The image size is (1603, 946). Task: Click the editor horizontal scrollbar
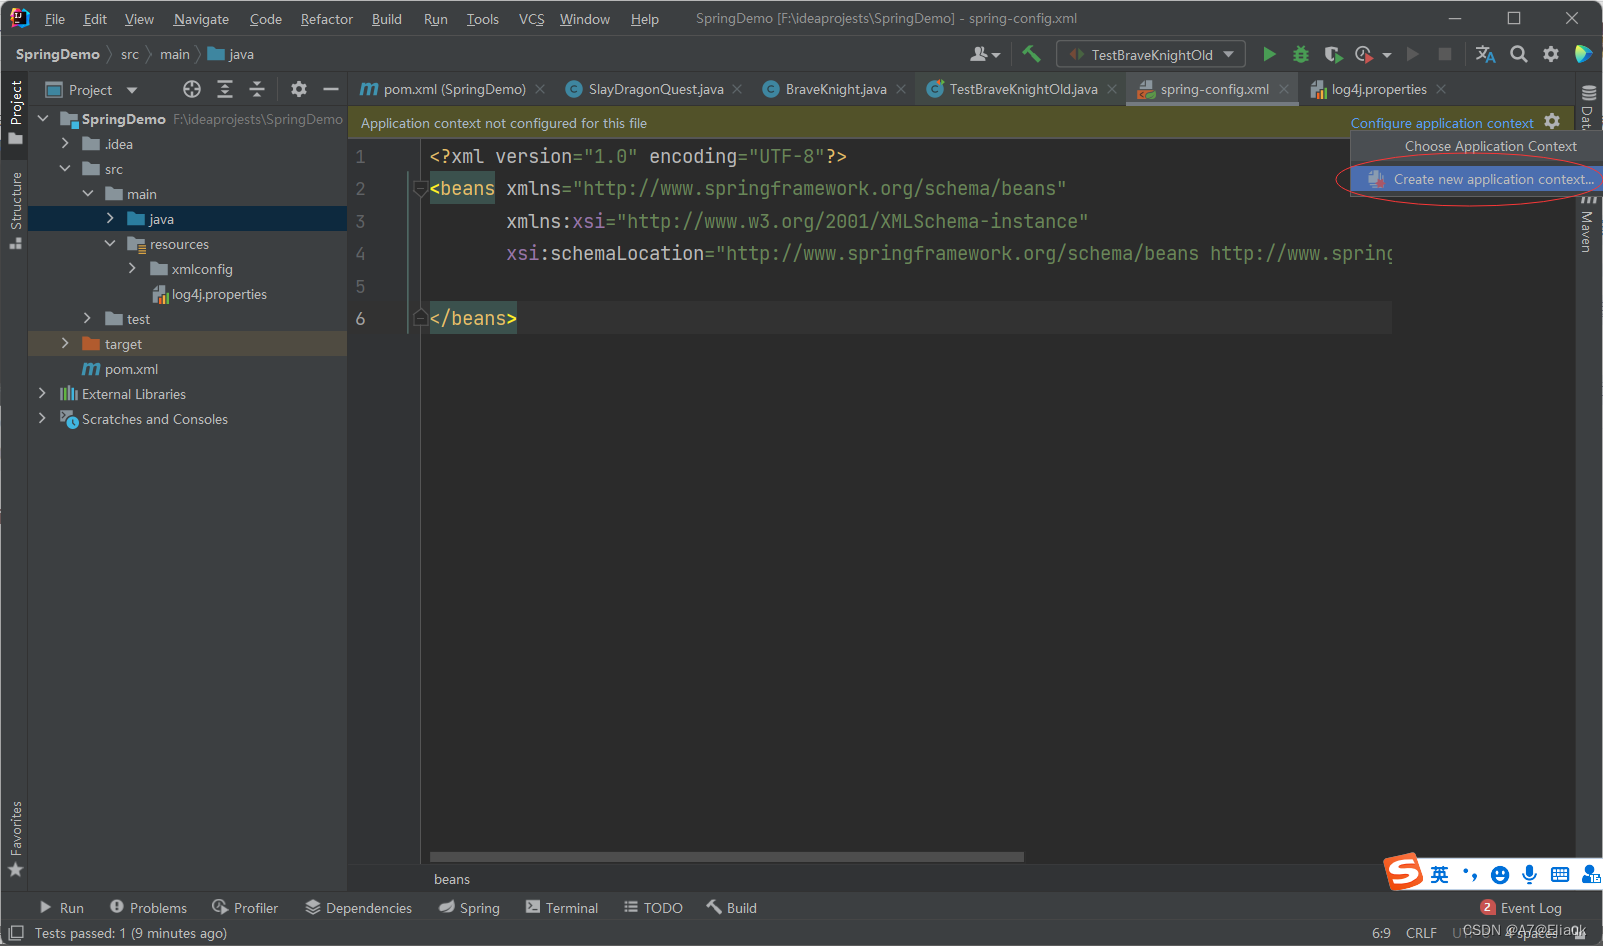click(727, 857)
